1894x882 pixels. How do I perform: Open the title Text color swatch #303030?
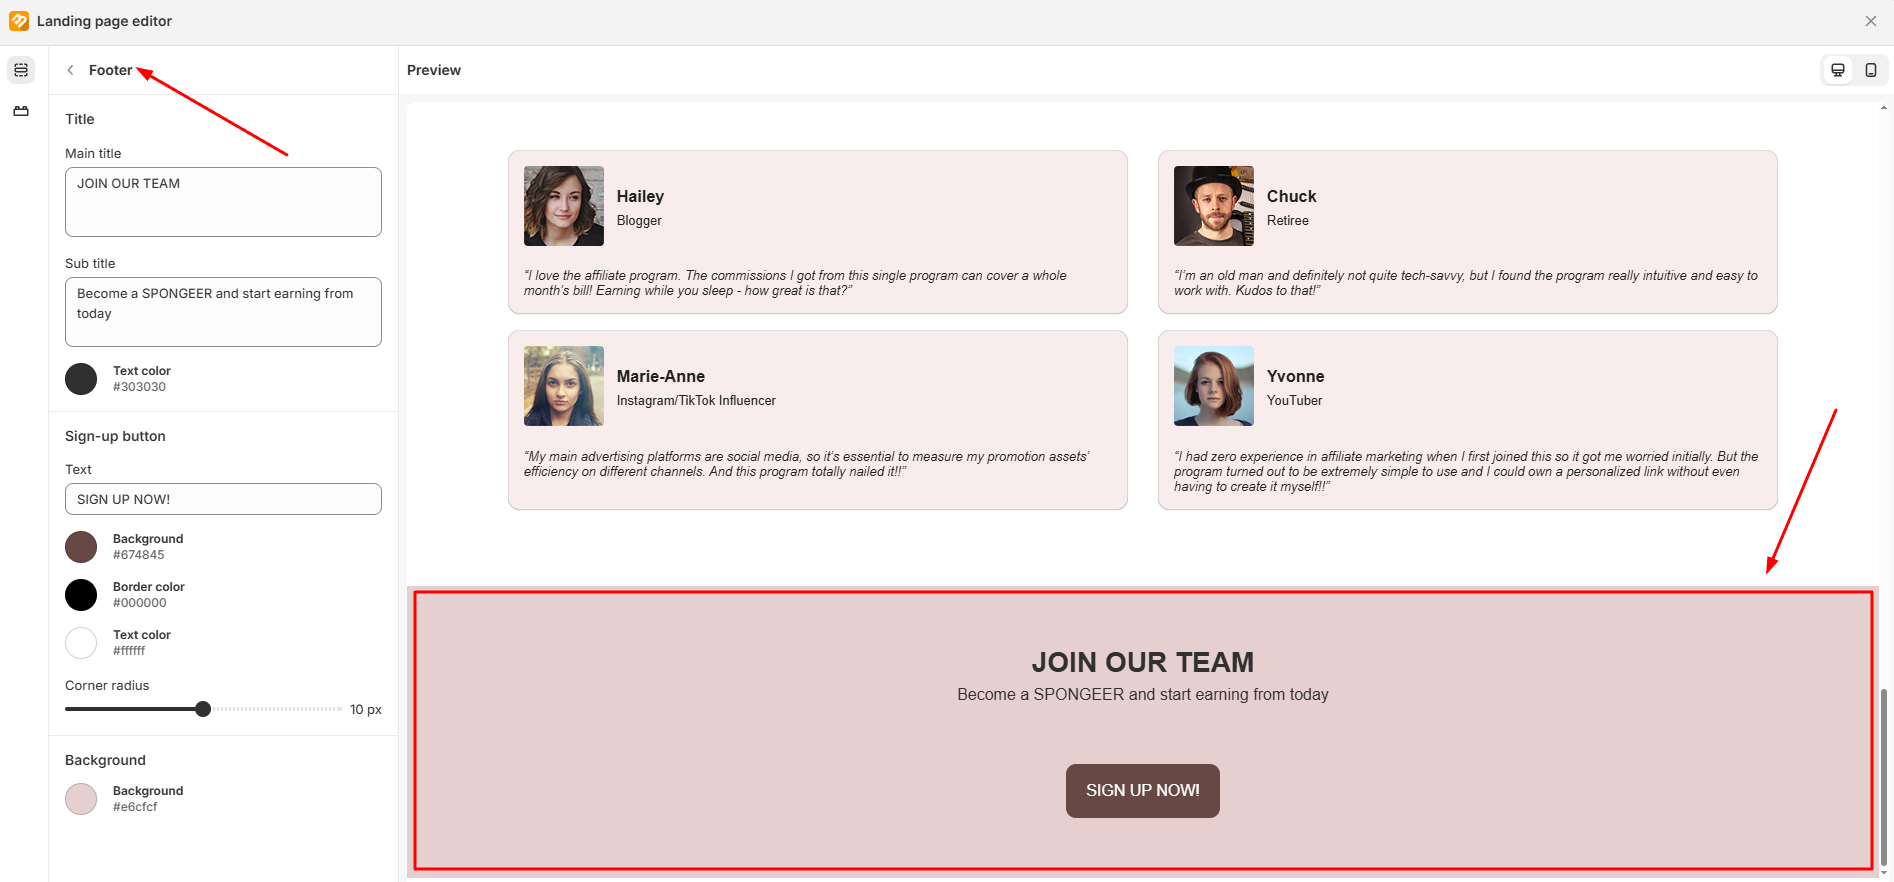click(x=81, y=379)
